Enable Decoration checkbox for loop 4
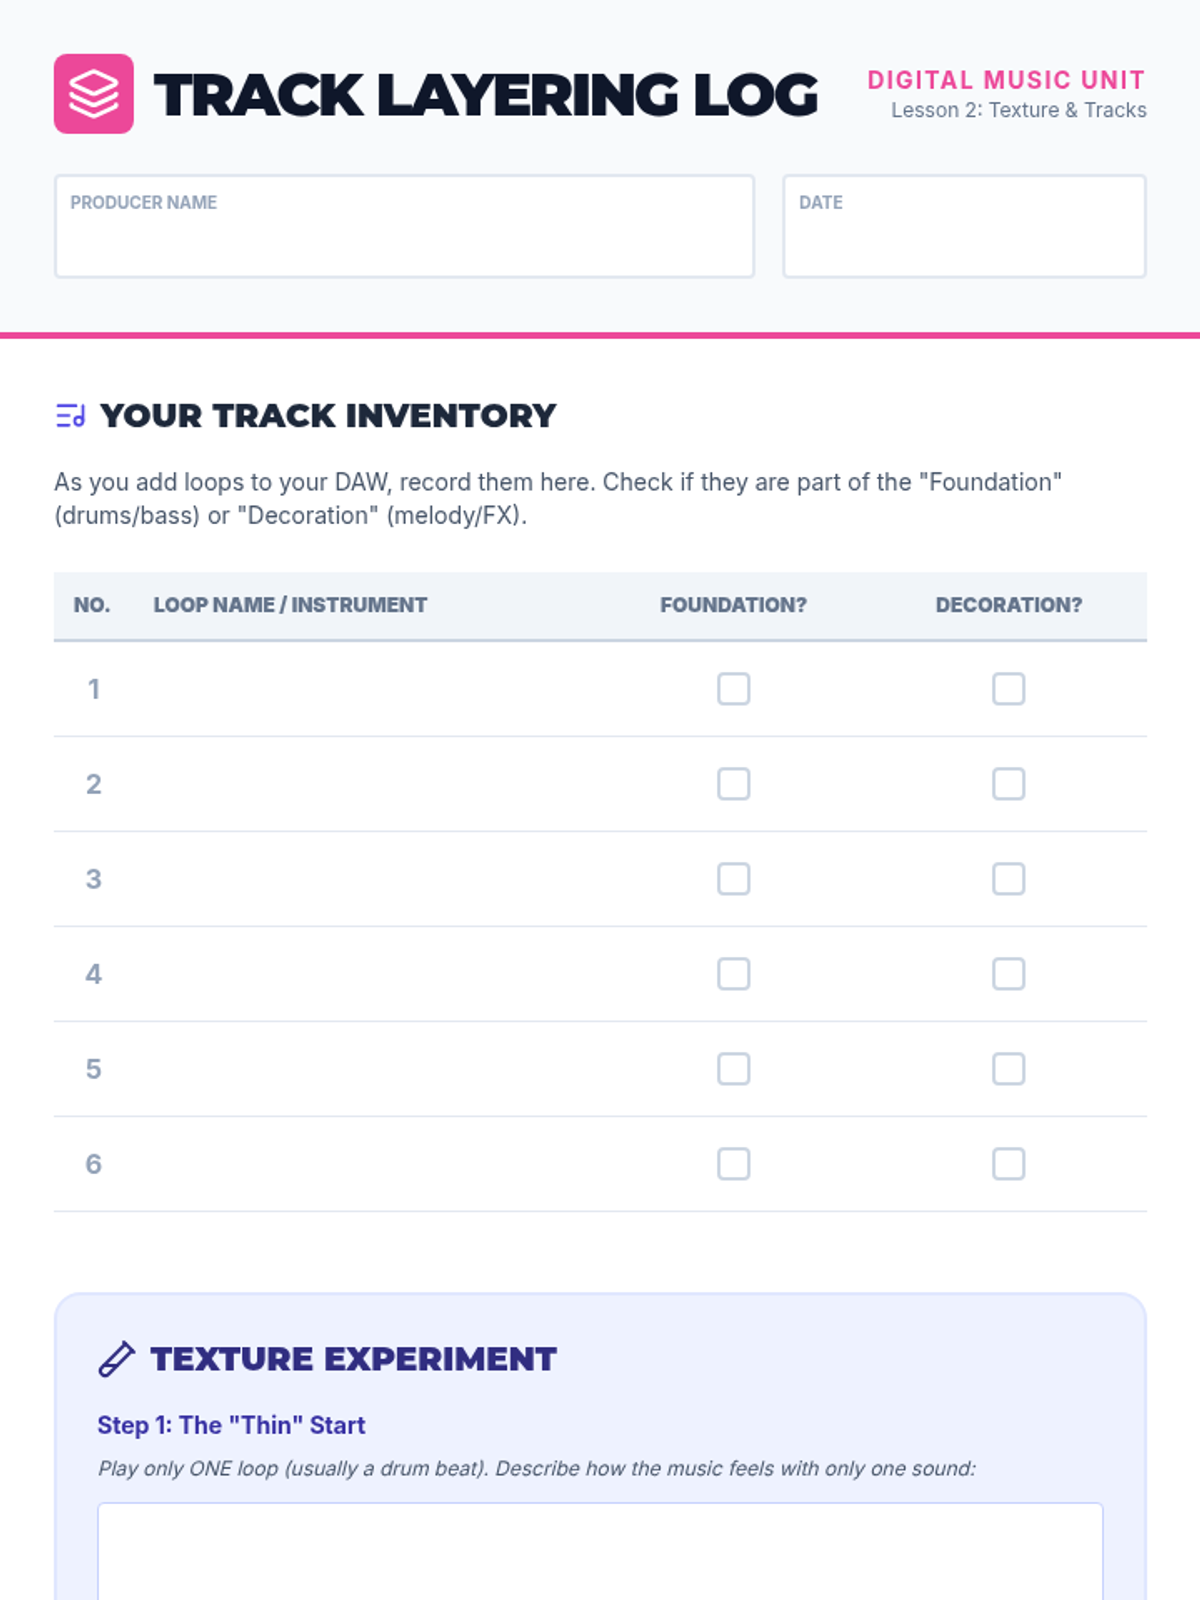1200x1600 pixels. pos(1008,974)
